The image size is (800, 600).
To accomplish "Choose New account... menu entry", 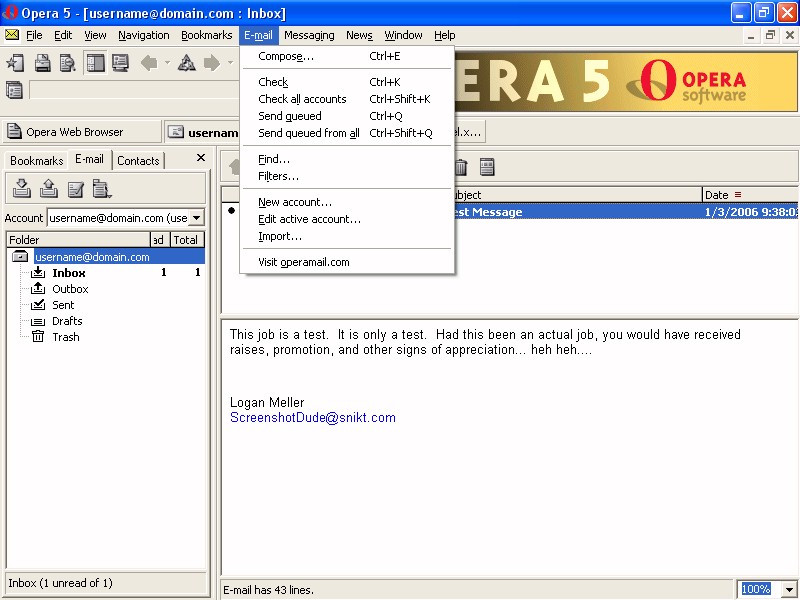I will (347, 202).
